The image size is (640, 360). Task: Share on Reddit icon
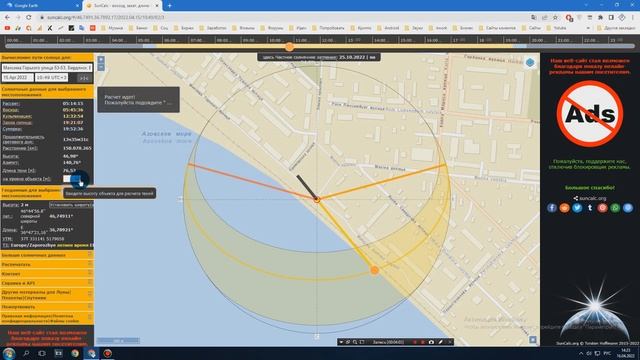pos(564,208)
